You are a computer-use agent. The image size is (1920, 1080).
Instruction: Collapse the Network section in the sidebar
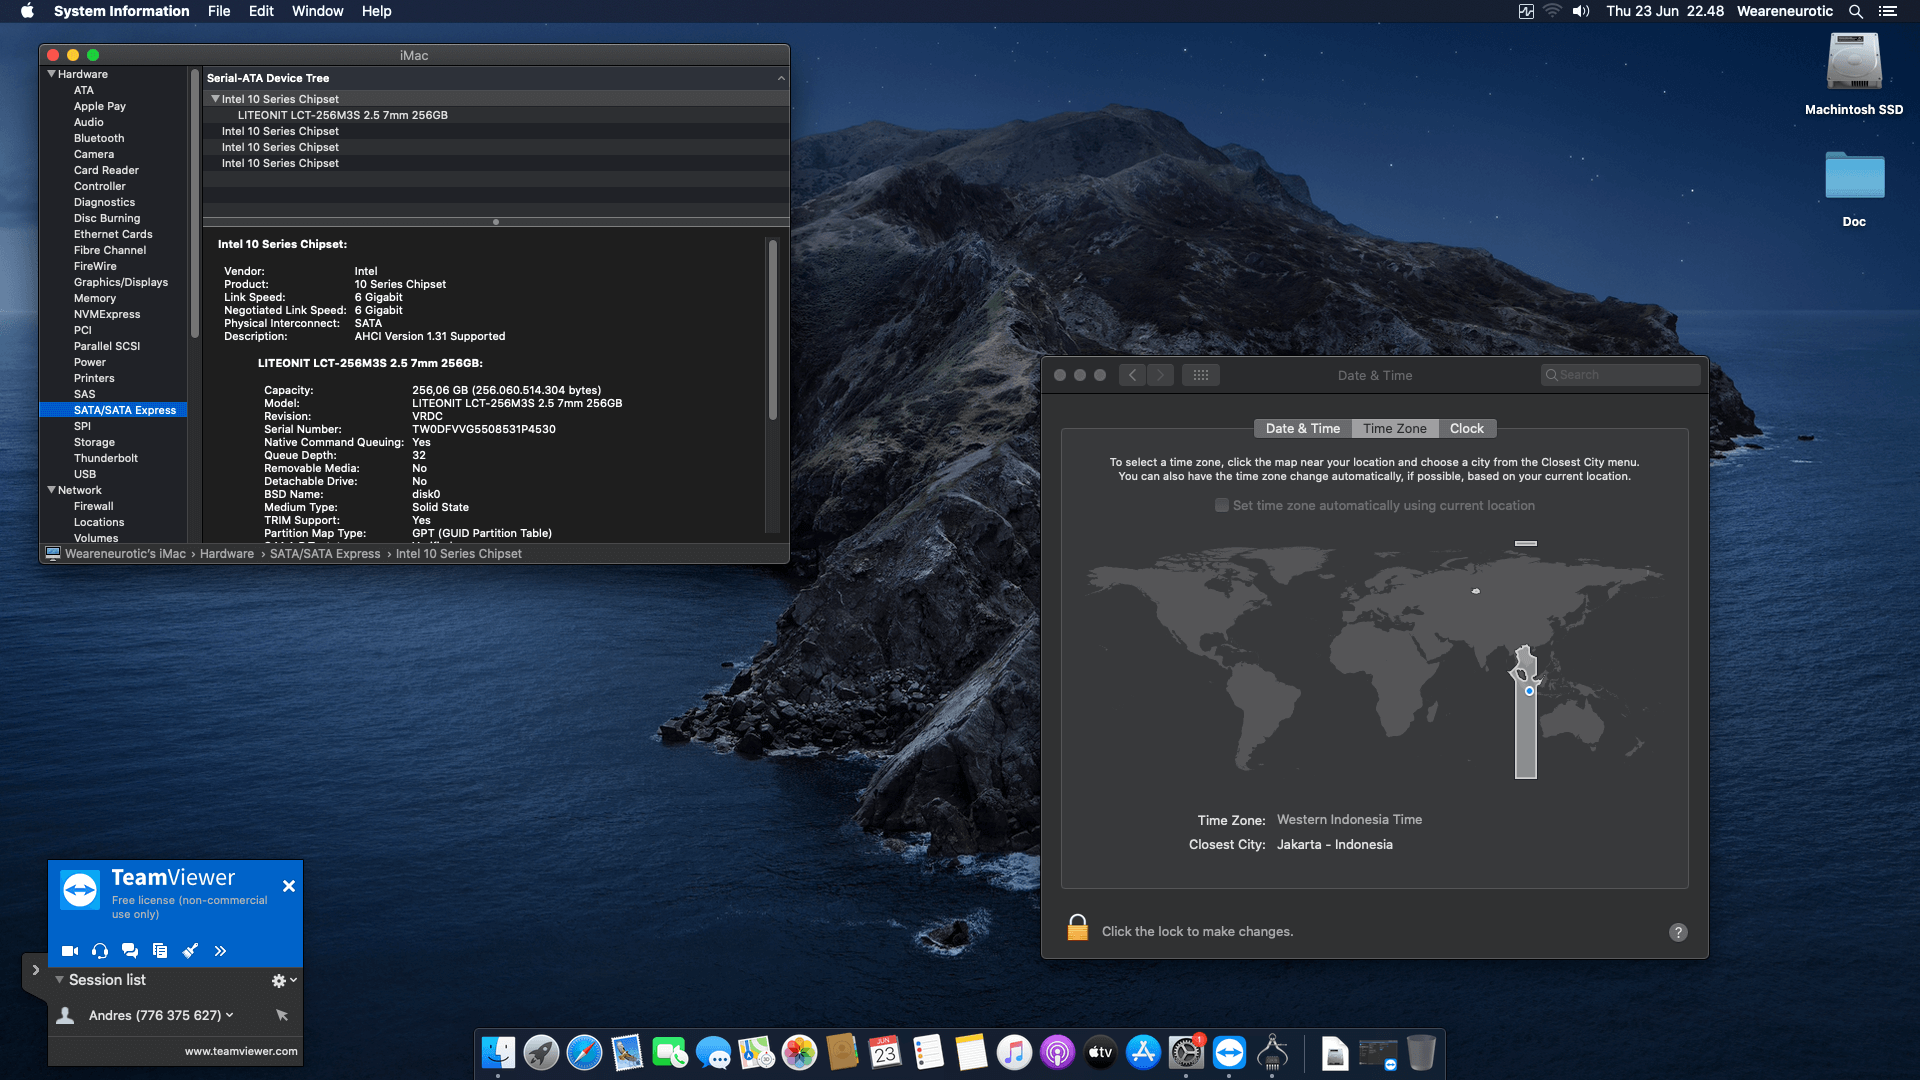(51, 490)
